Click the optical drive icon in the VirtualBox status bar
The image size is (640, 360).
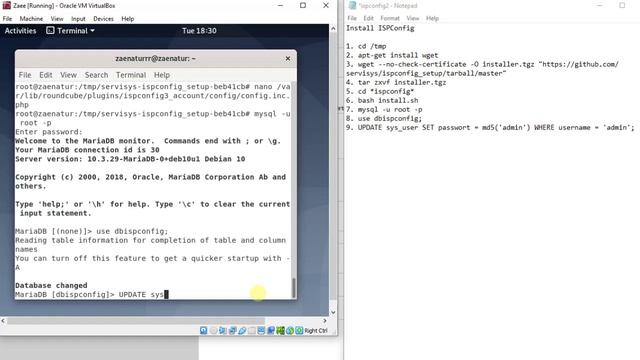(x=213, y=331)
